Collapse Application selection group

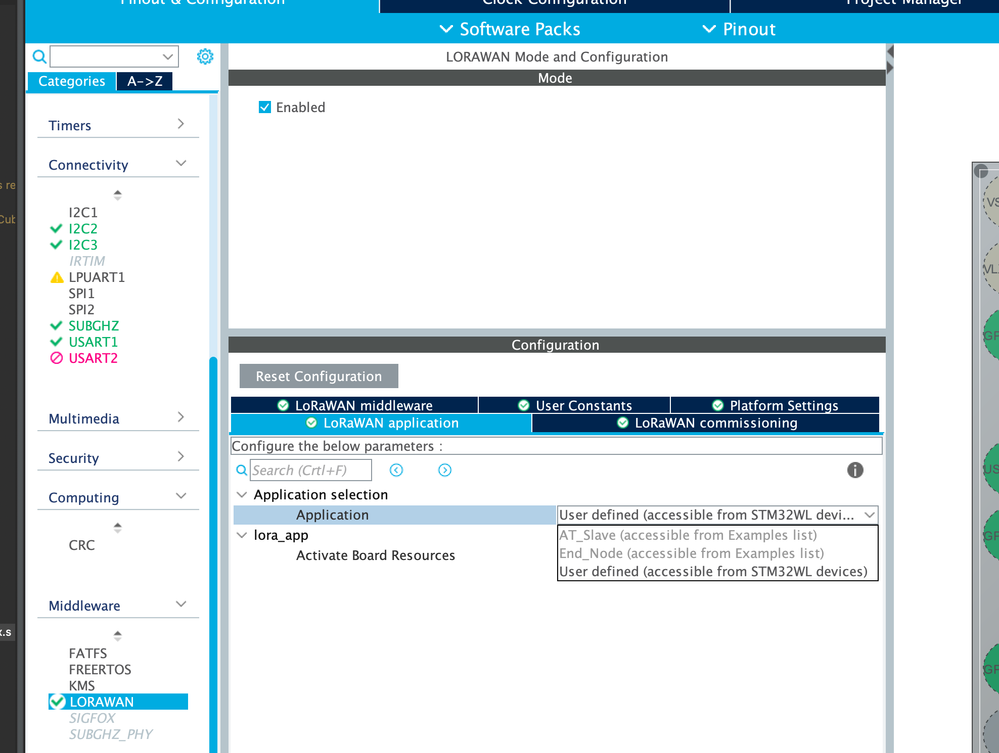coord(241,494)
